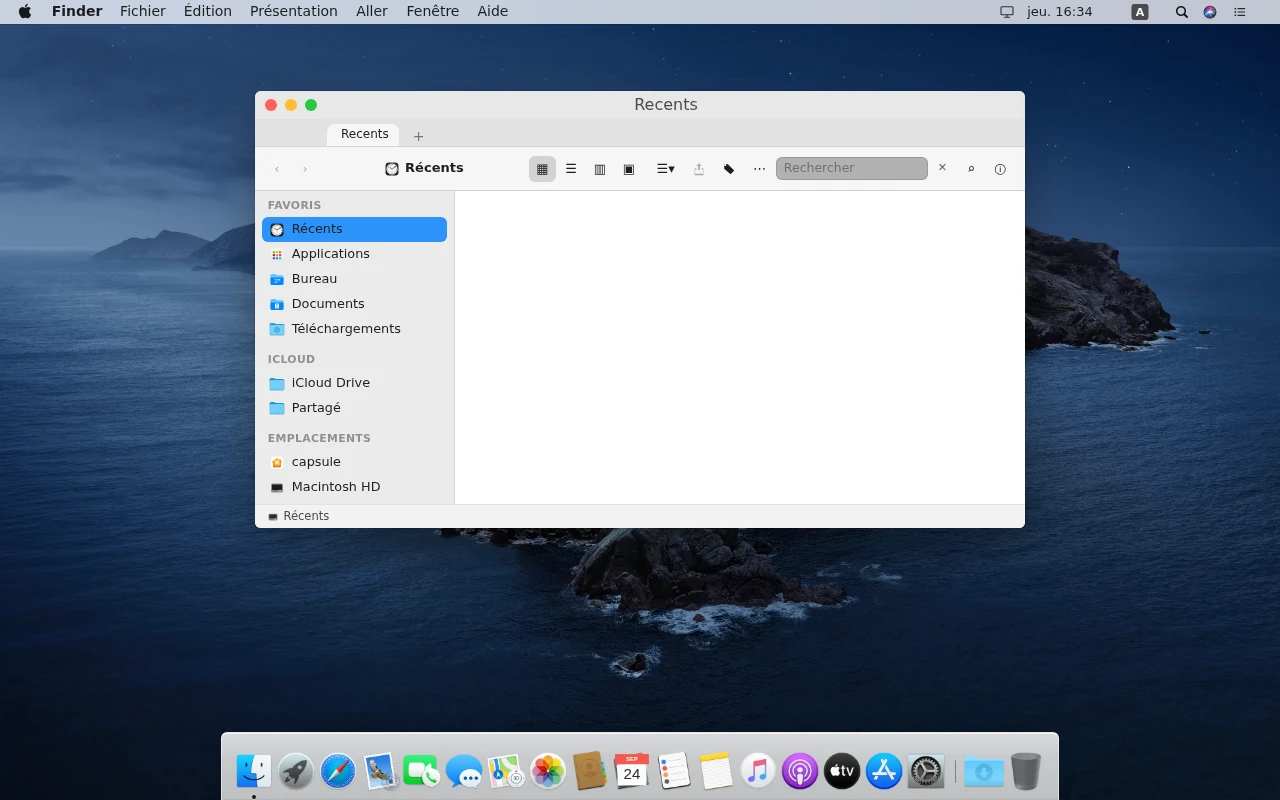
Task: Switch to list view
Action: (571, 169)
